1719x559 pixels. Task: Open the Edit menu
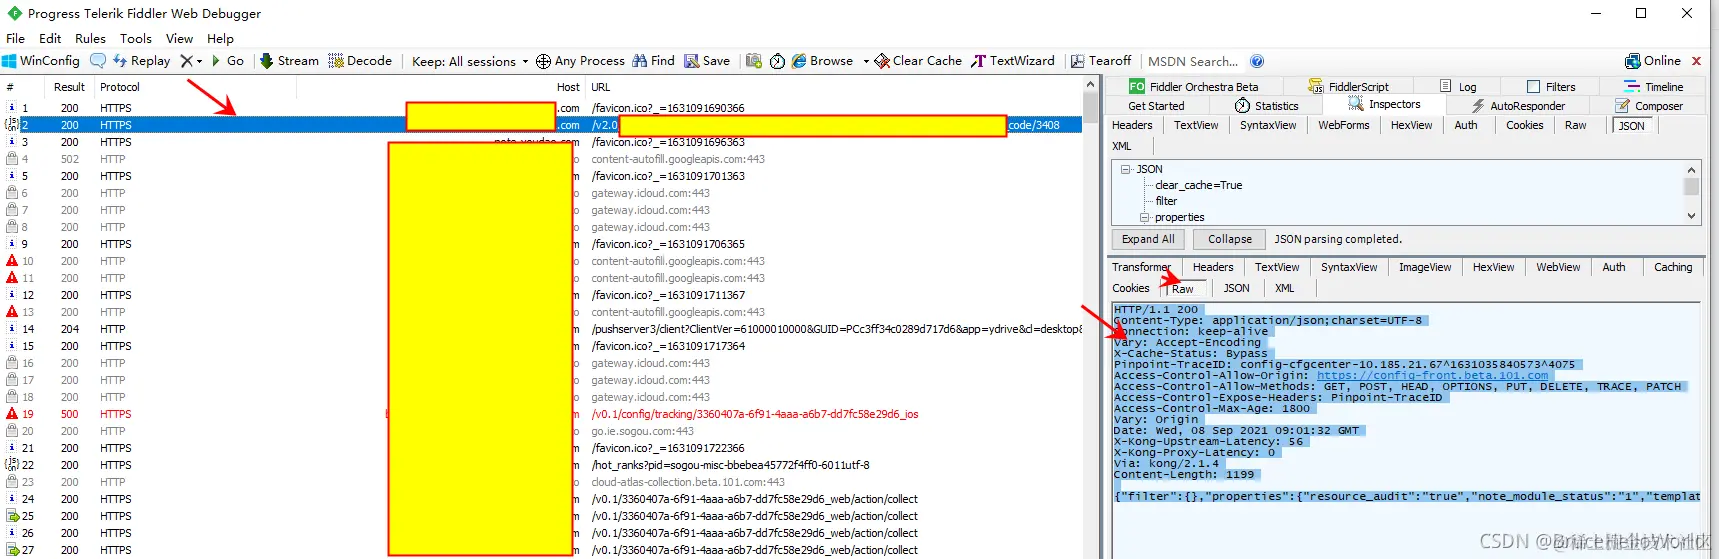pyautogui.click(x=50, y=39)
